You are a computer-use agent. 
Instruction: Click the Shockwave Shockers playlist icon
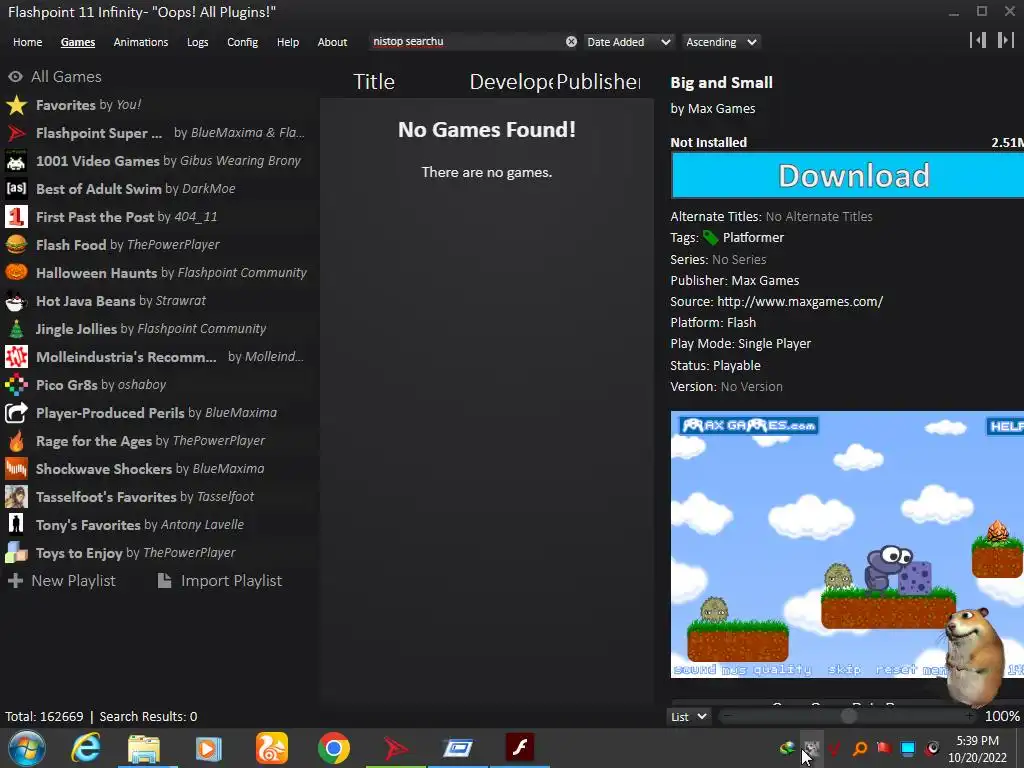click(16, 469)
